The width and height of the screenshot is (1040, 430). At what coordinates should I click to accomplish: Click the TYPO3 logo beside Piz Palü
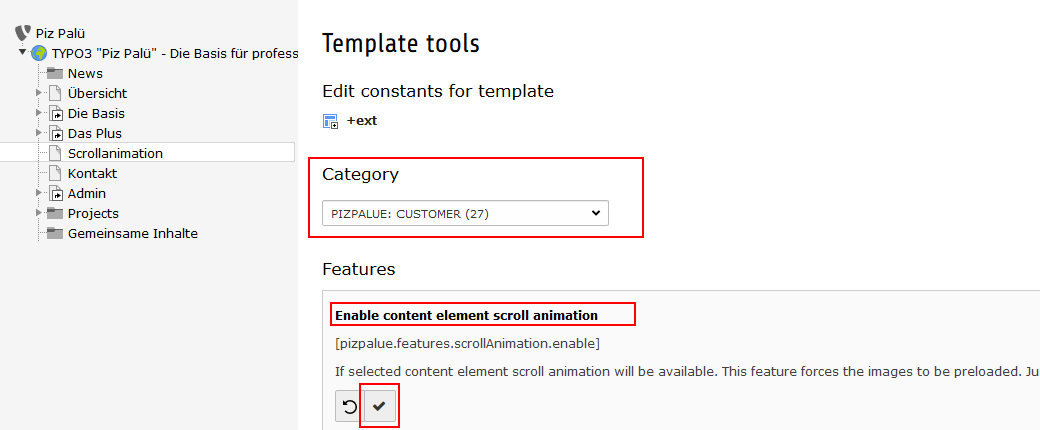[x=23, y=33]
